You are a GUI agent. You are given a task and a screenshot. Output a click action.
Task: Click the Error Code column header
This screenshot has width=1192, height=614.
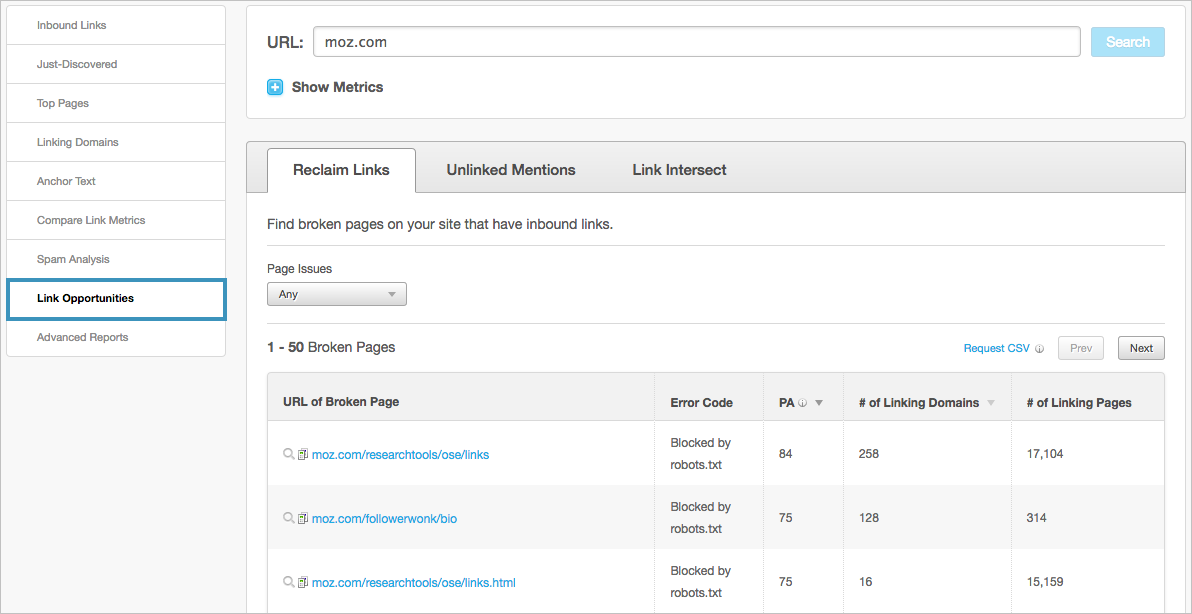coord(702,403)
